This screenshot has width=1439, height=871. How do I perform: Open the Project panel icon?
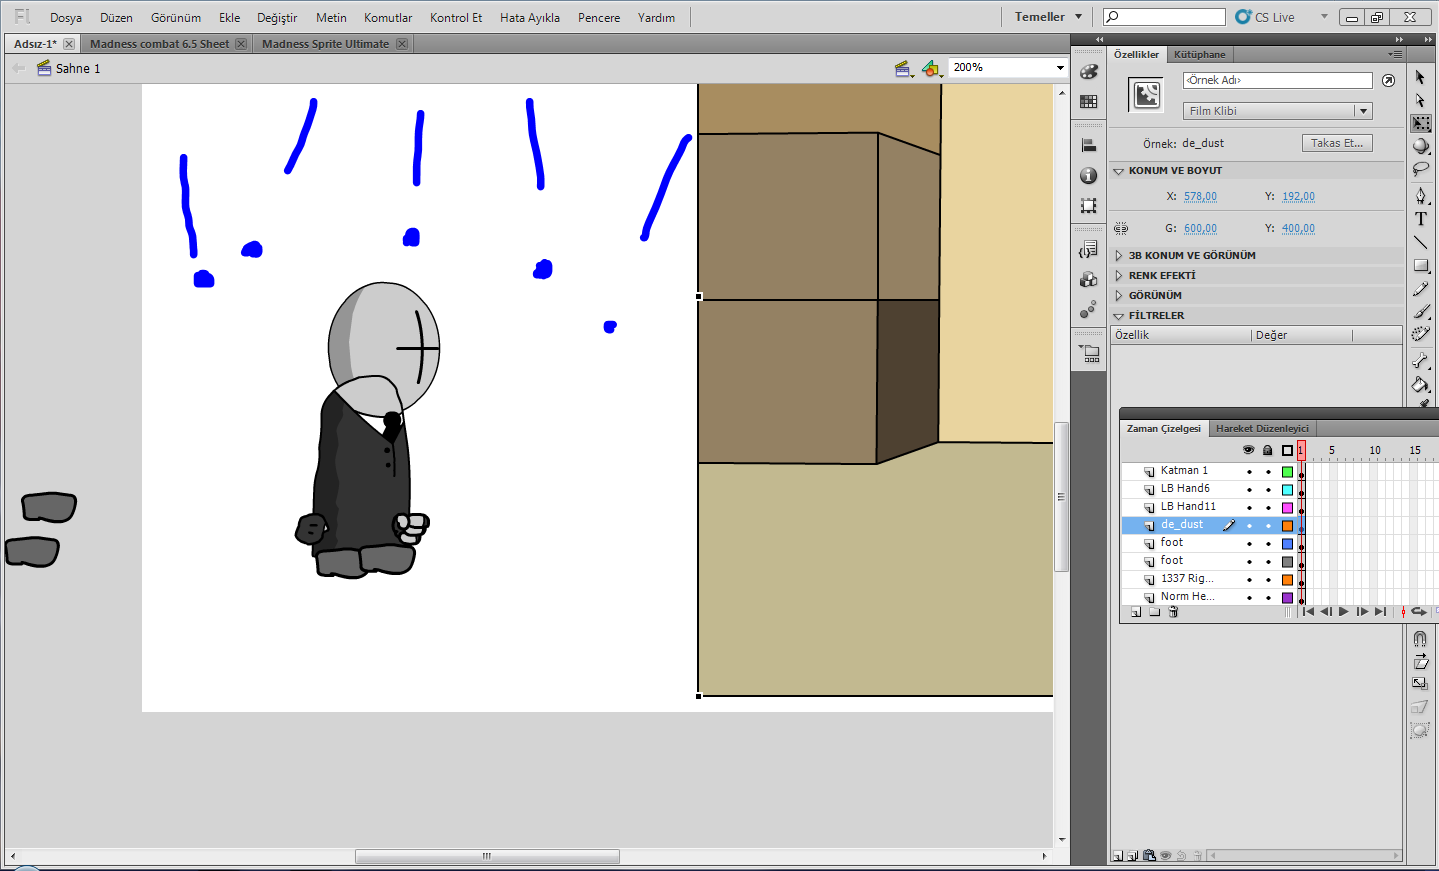coord(1089,353)
